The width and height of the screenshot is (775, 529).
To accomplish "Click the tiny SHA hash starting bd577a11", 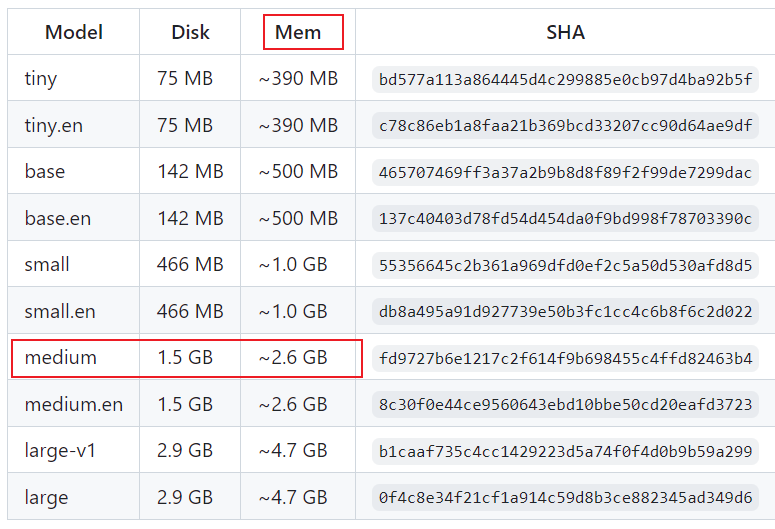I will tap(565, 80).
